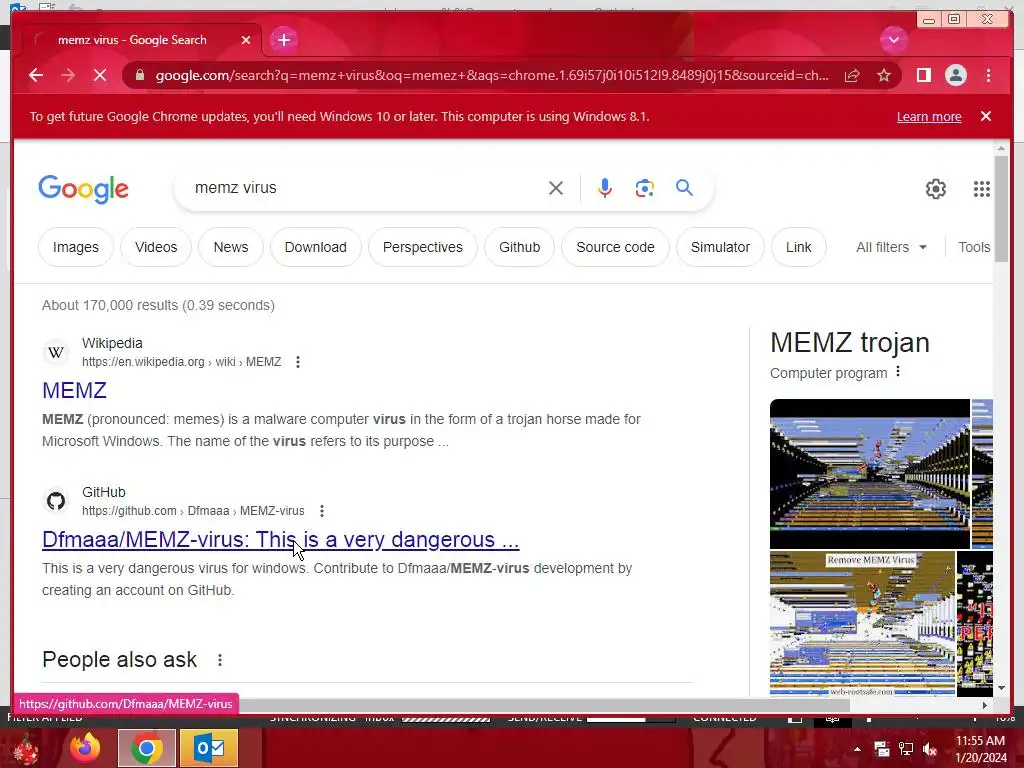Open the MEMZ Wikipedia result
1024x768 pixels.
tap(74, 390)
